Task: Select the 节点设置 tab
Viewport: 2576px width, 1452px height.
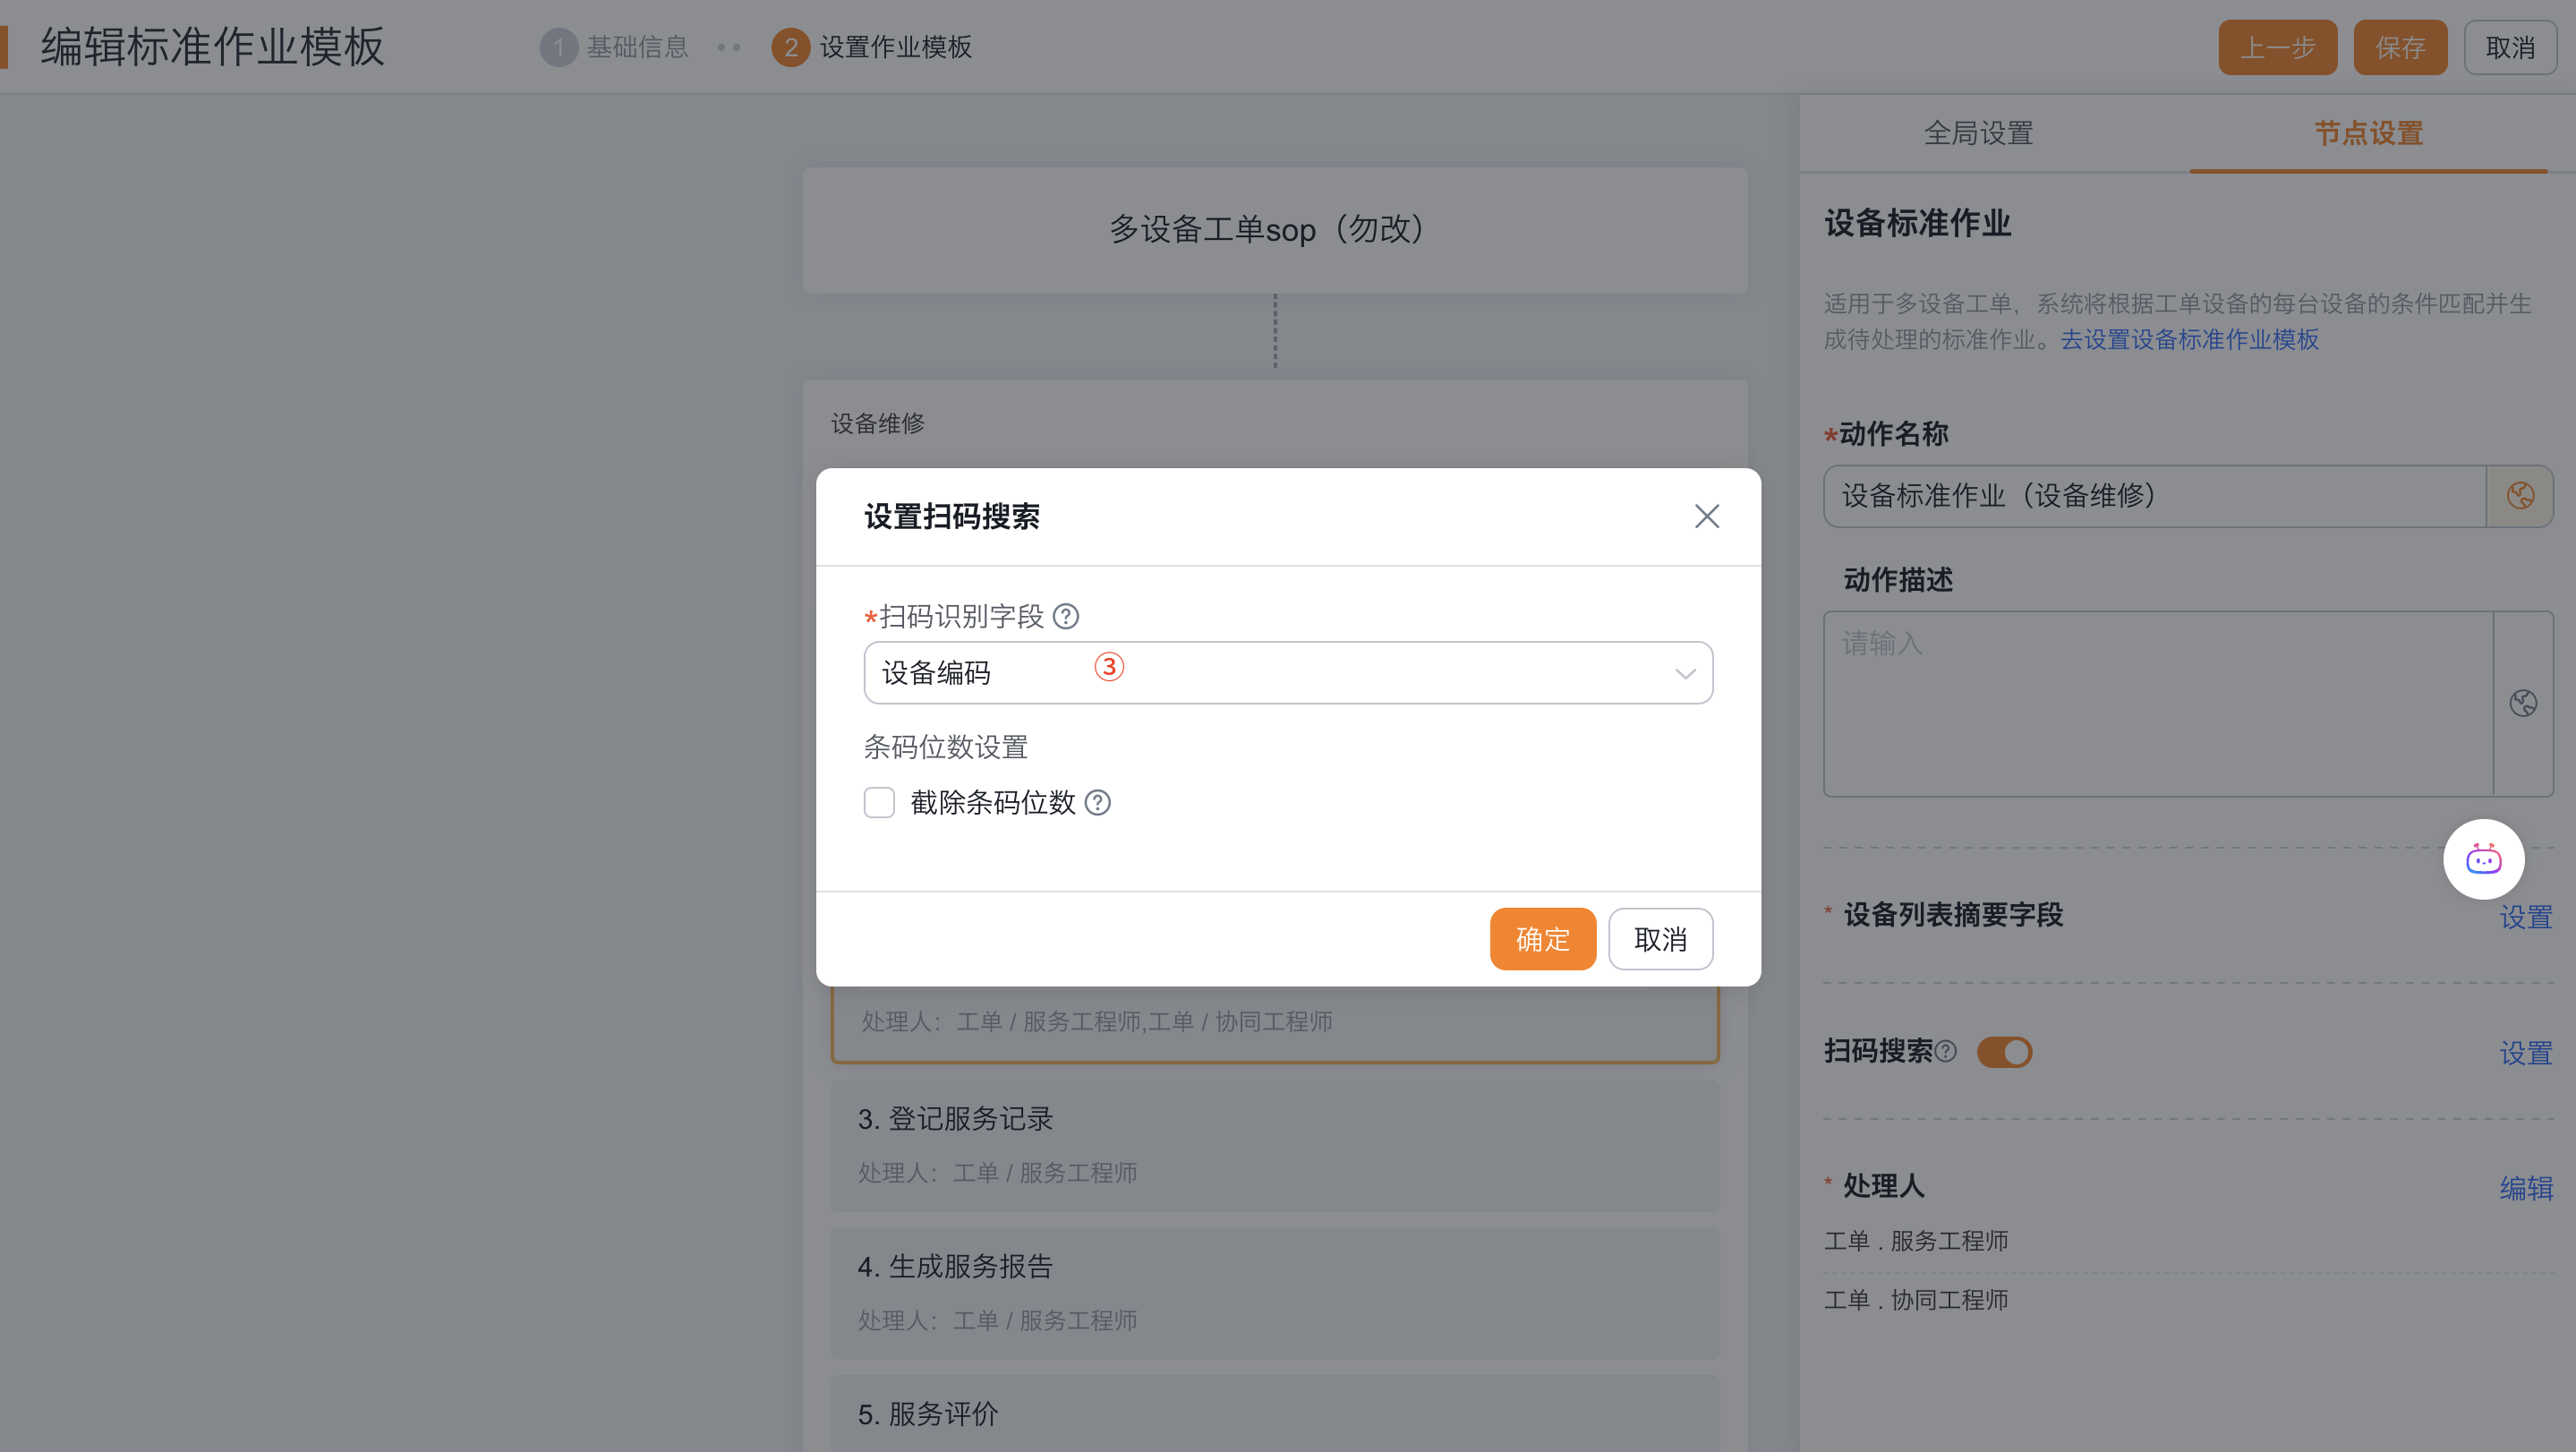Action: click(2368, 133)
